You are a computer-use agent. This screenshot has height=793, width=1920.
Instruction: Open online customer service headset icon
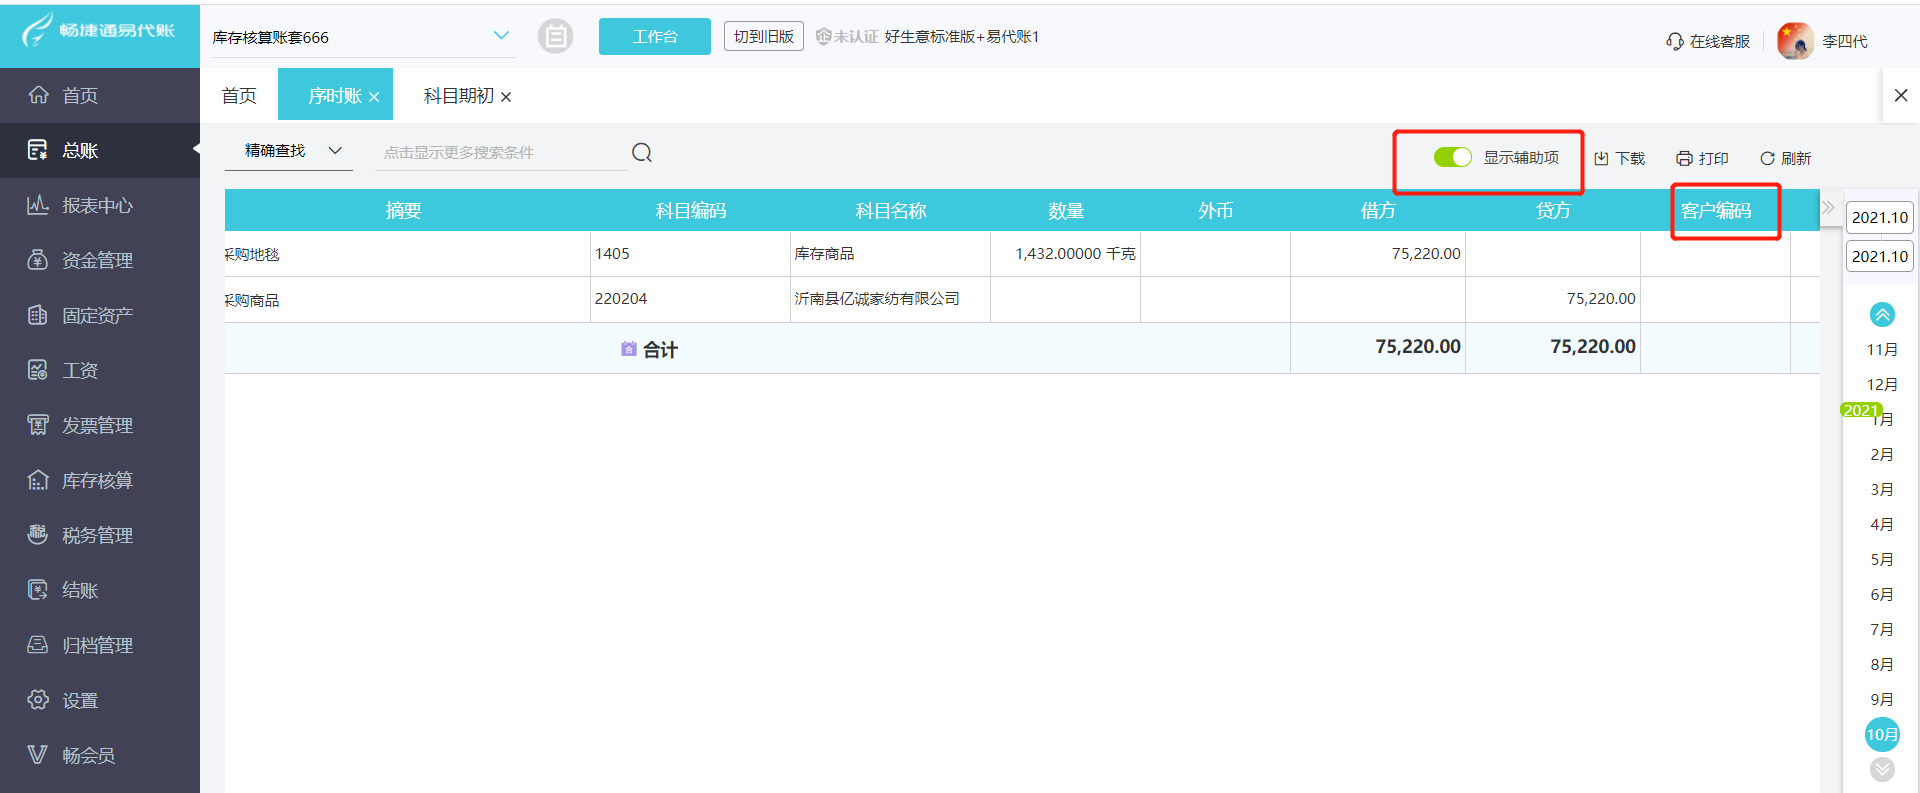1674,42
